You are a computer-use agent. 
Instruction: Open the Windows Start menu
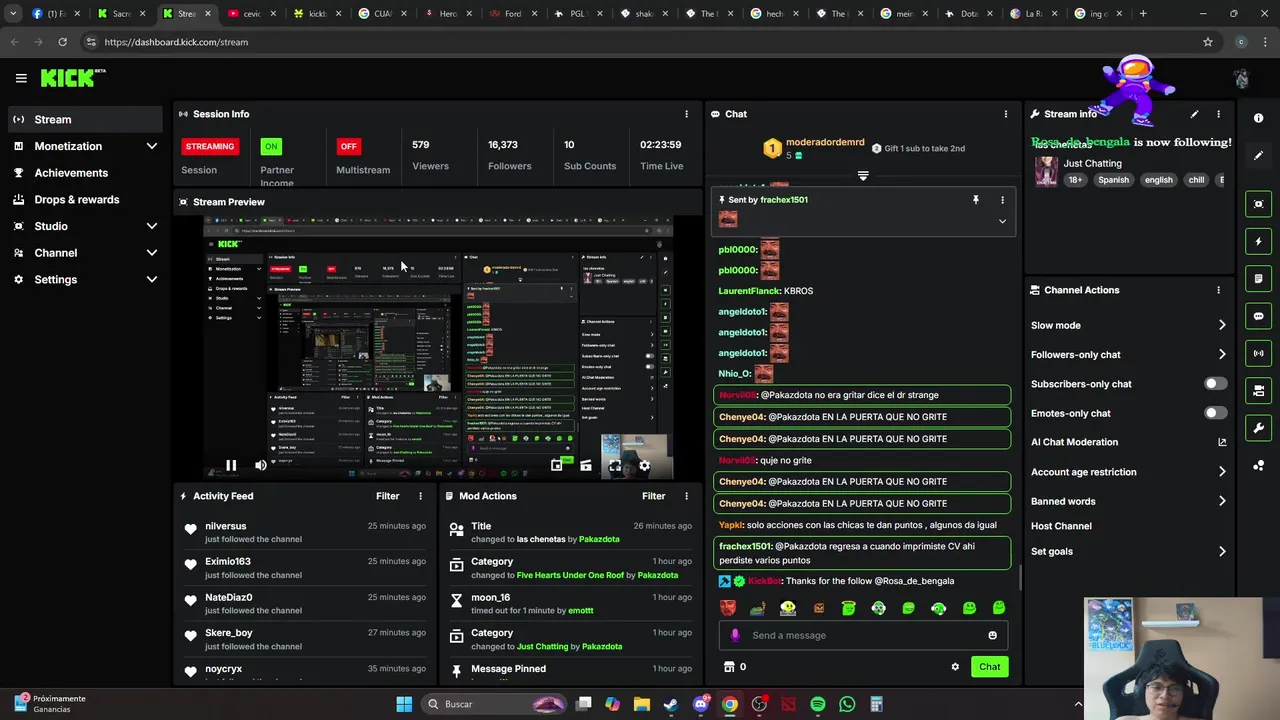click(x=404, y=704)
